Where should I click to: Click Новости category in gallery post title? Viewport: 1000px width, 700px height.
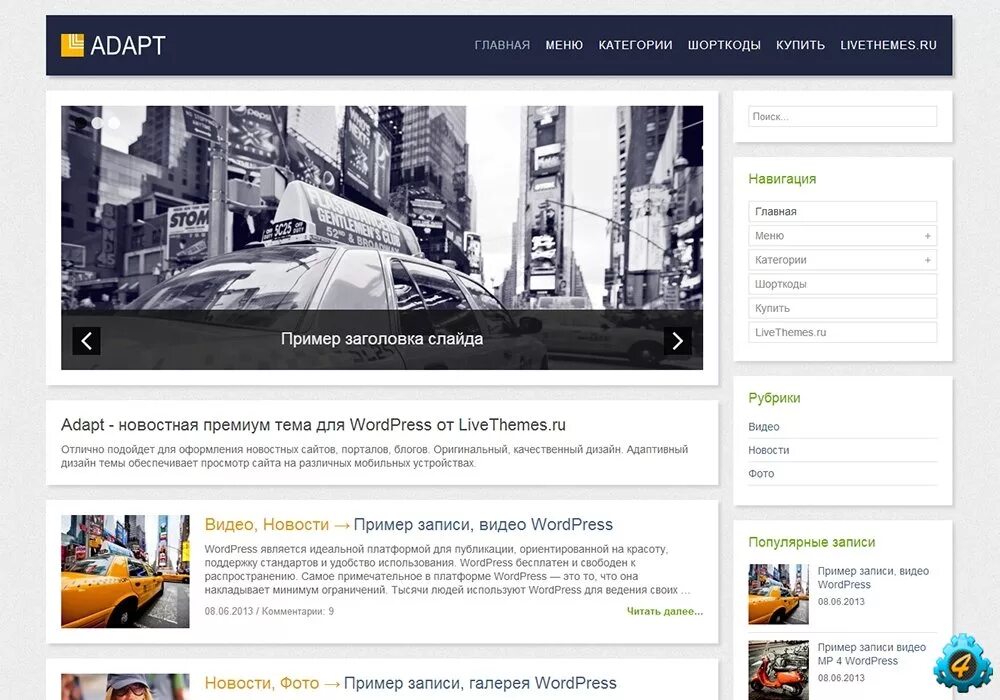tap(237, 683)
